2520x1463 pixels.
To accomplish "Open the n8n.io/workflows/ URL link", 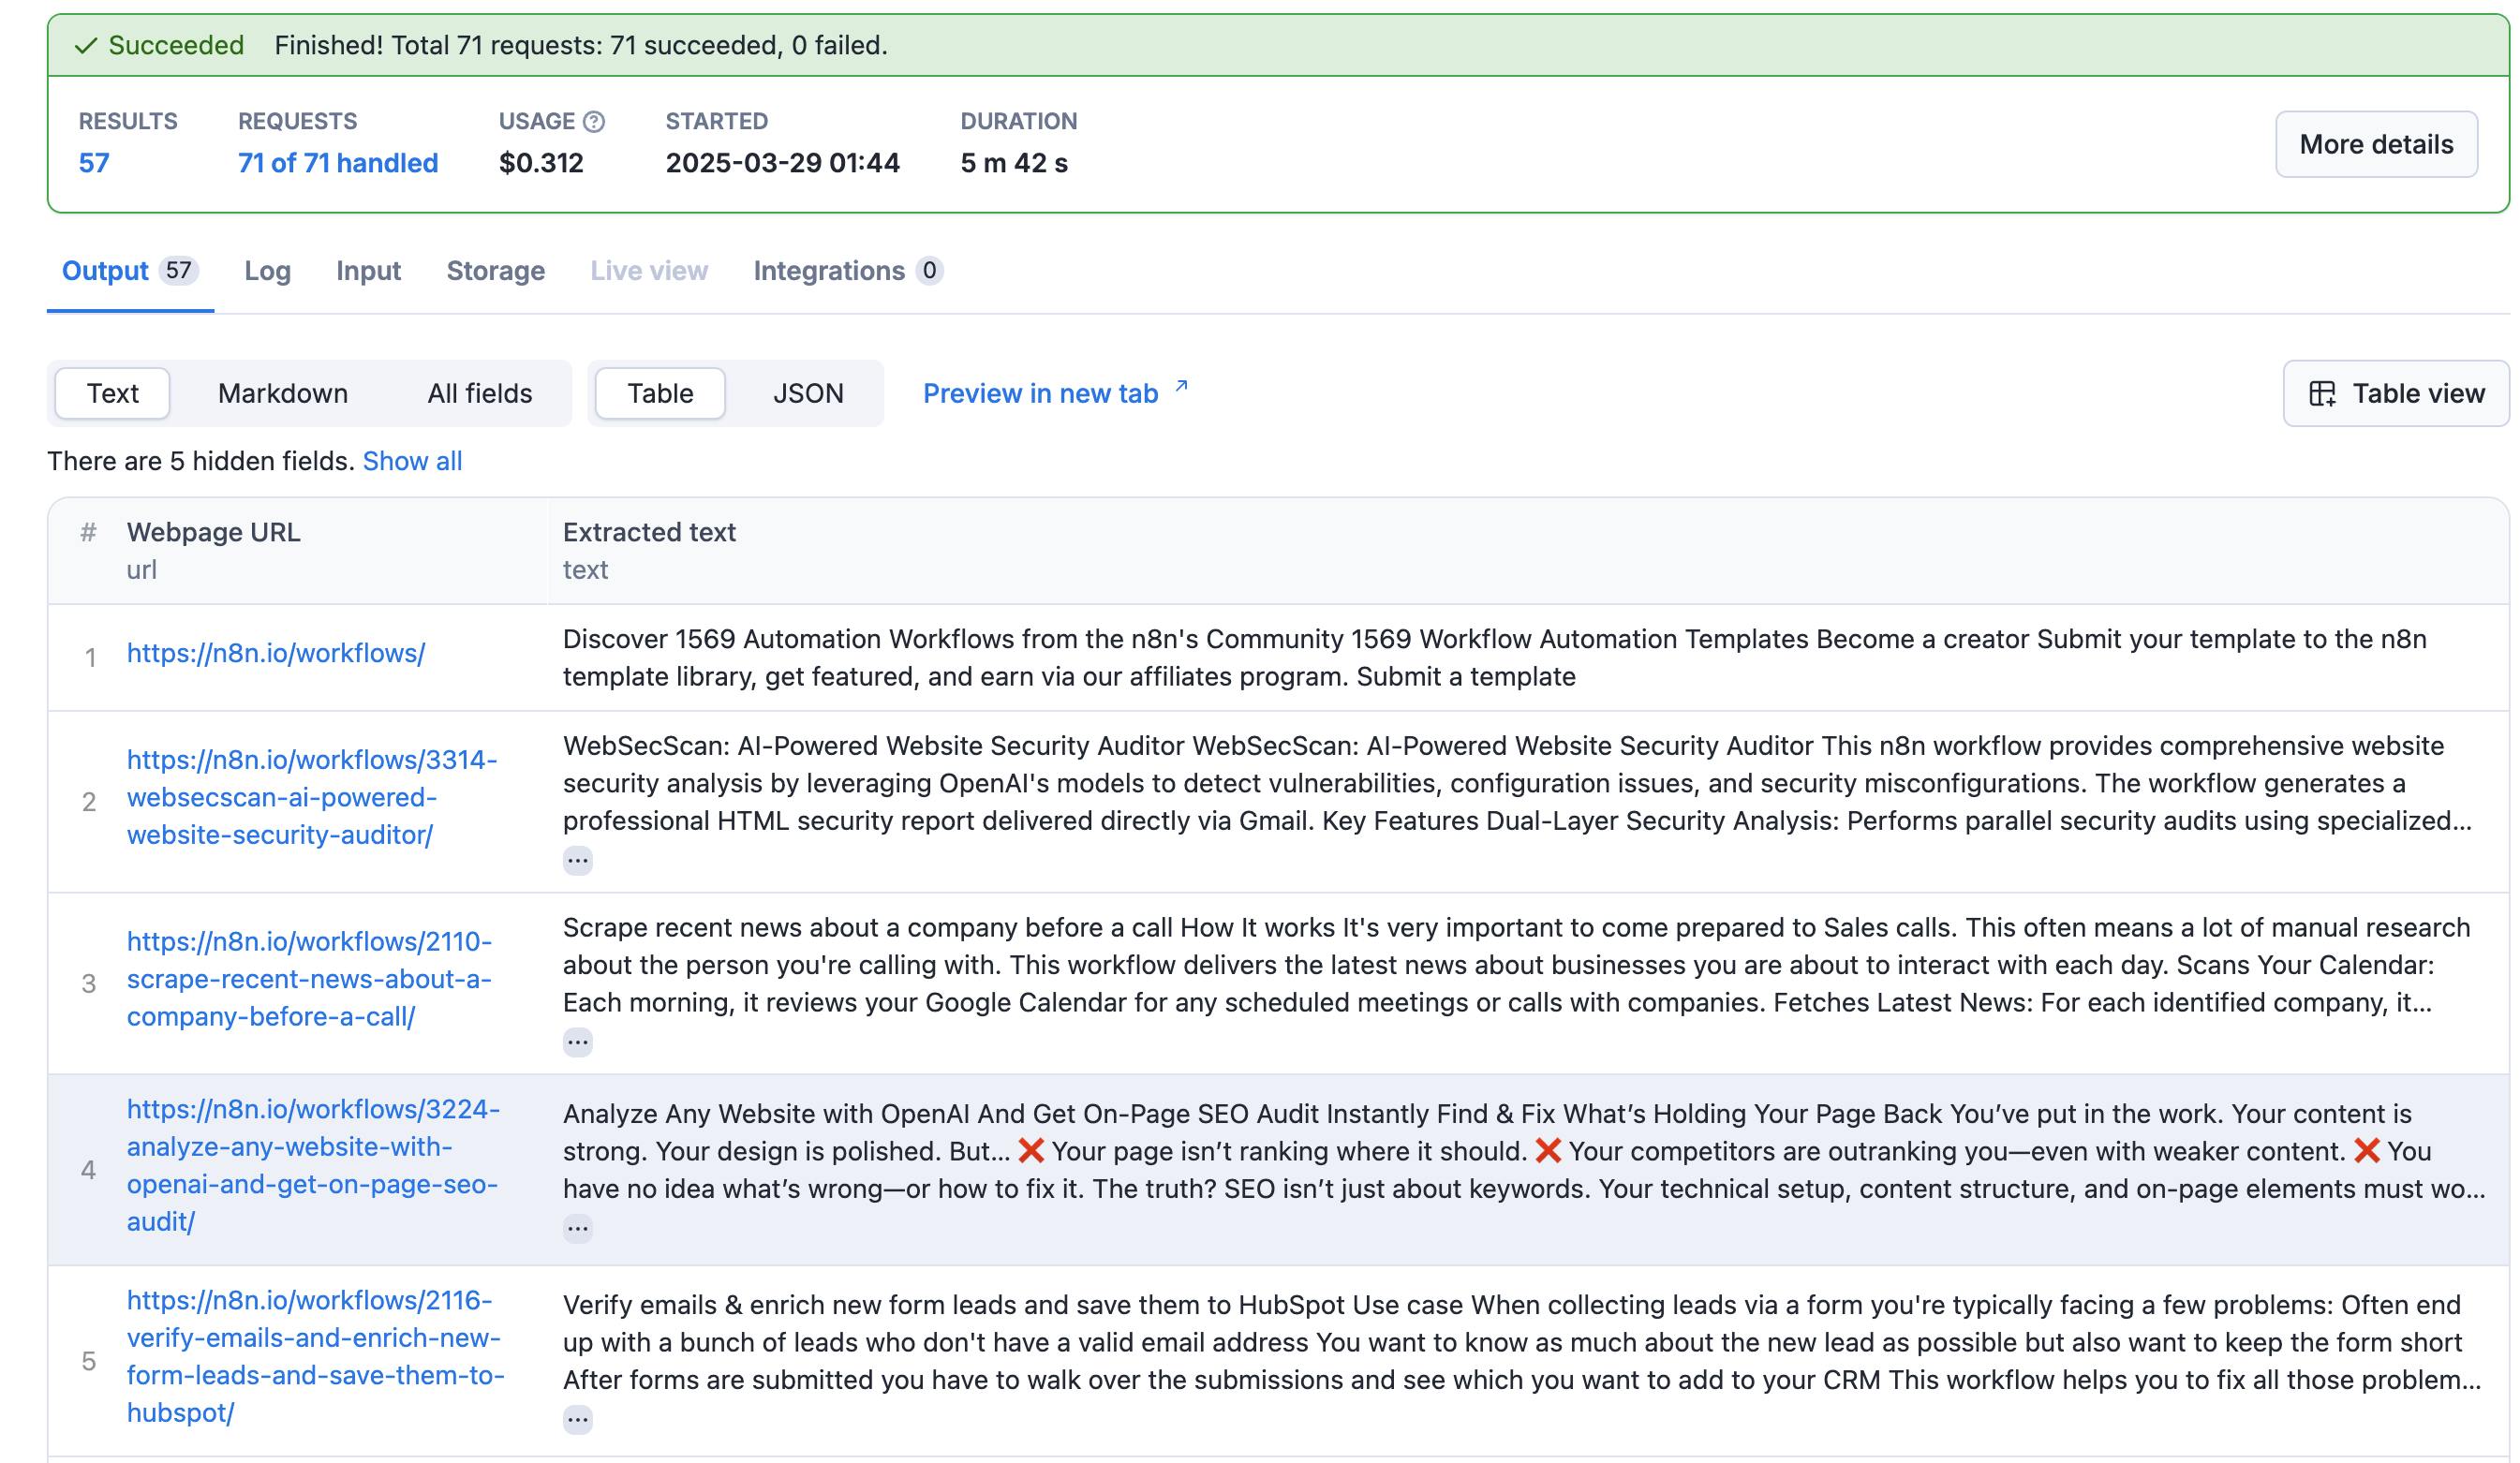I will (275, 653).
